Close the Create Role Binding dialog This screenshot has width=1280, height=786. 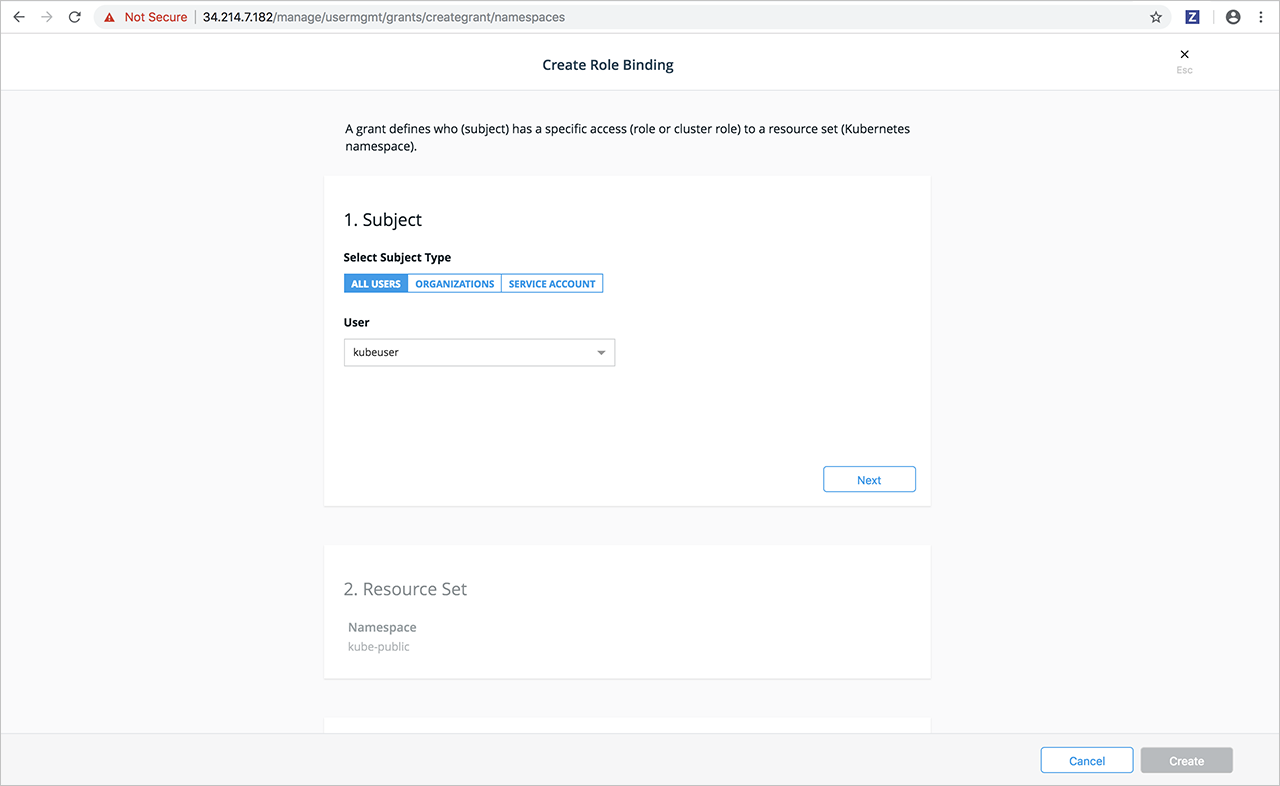pos(1184,55)
